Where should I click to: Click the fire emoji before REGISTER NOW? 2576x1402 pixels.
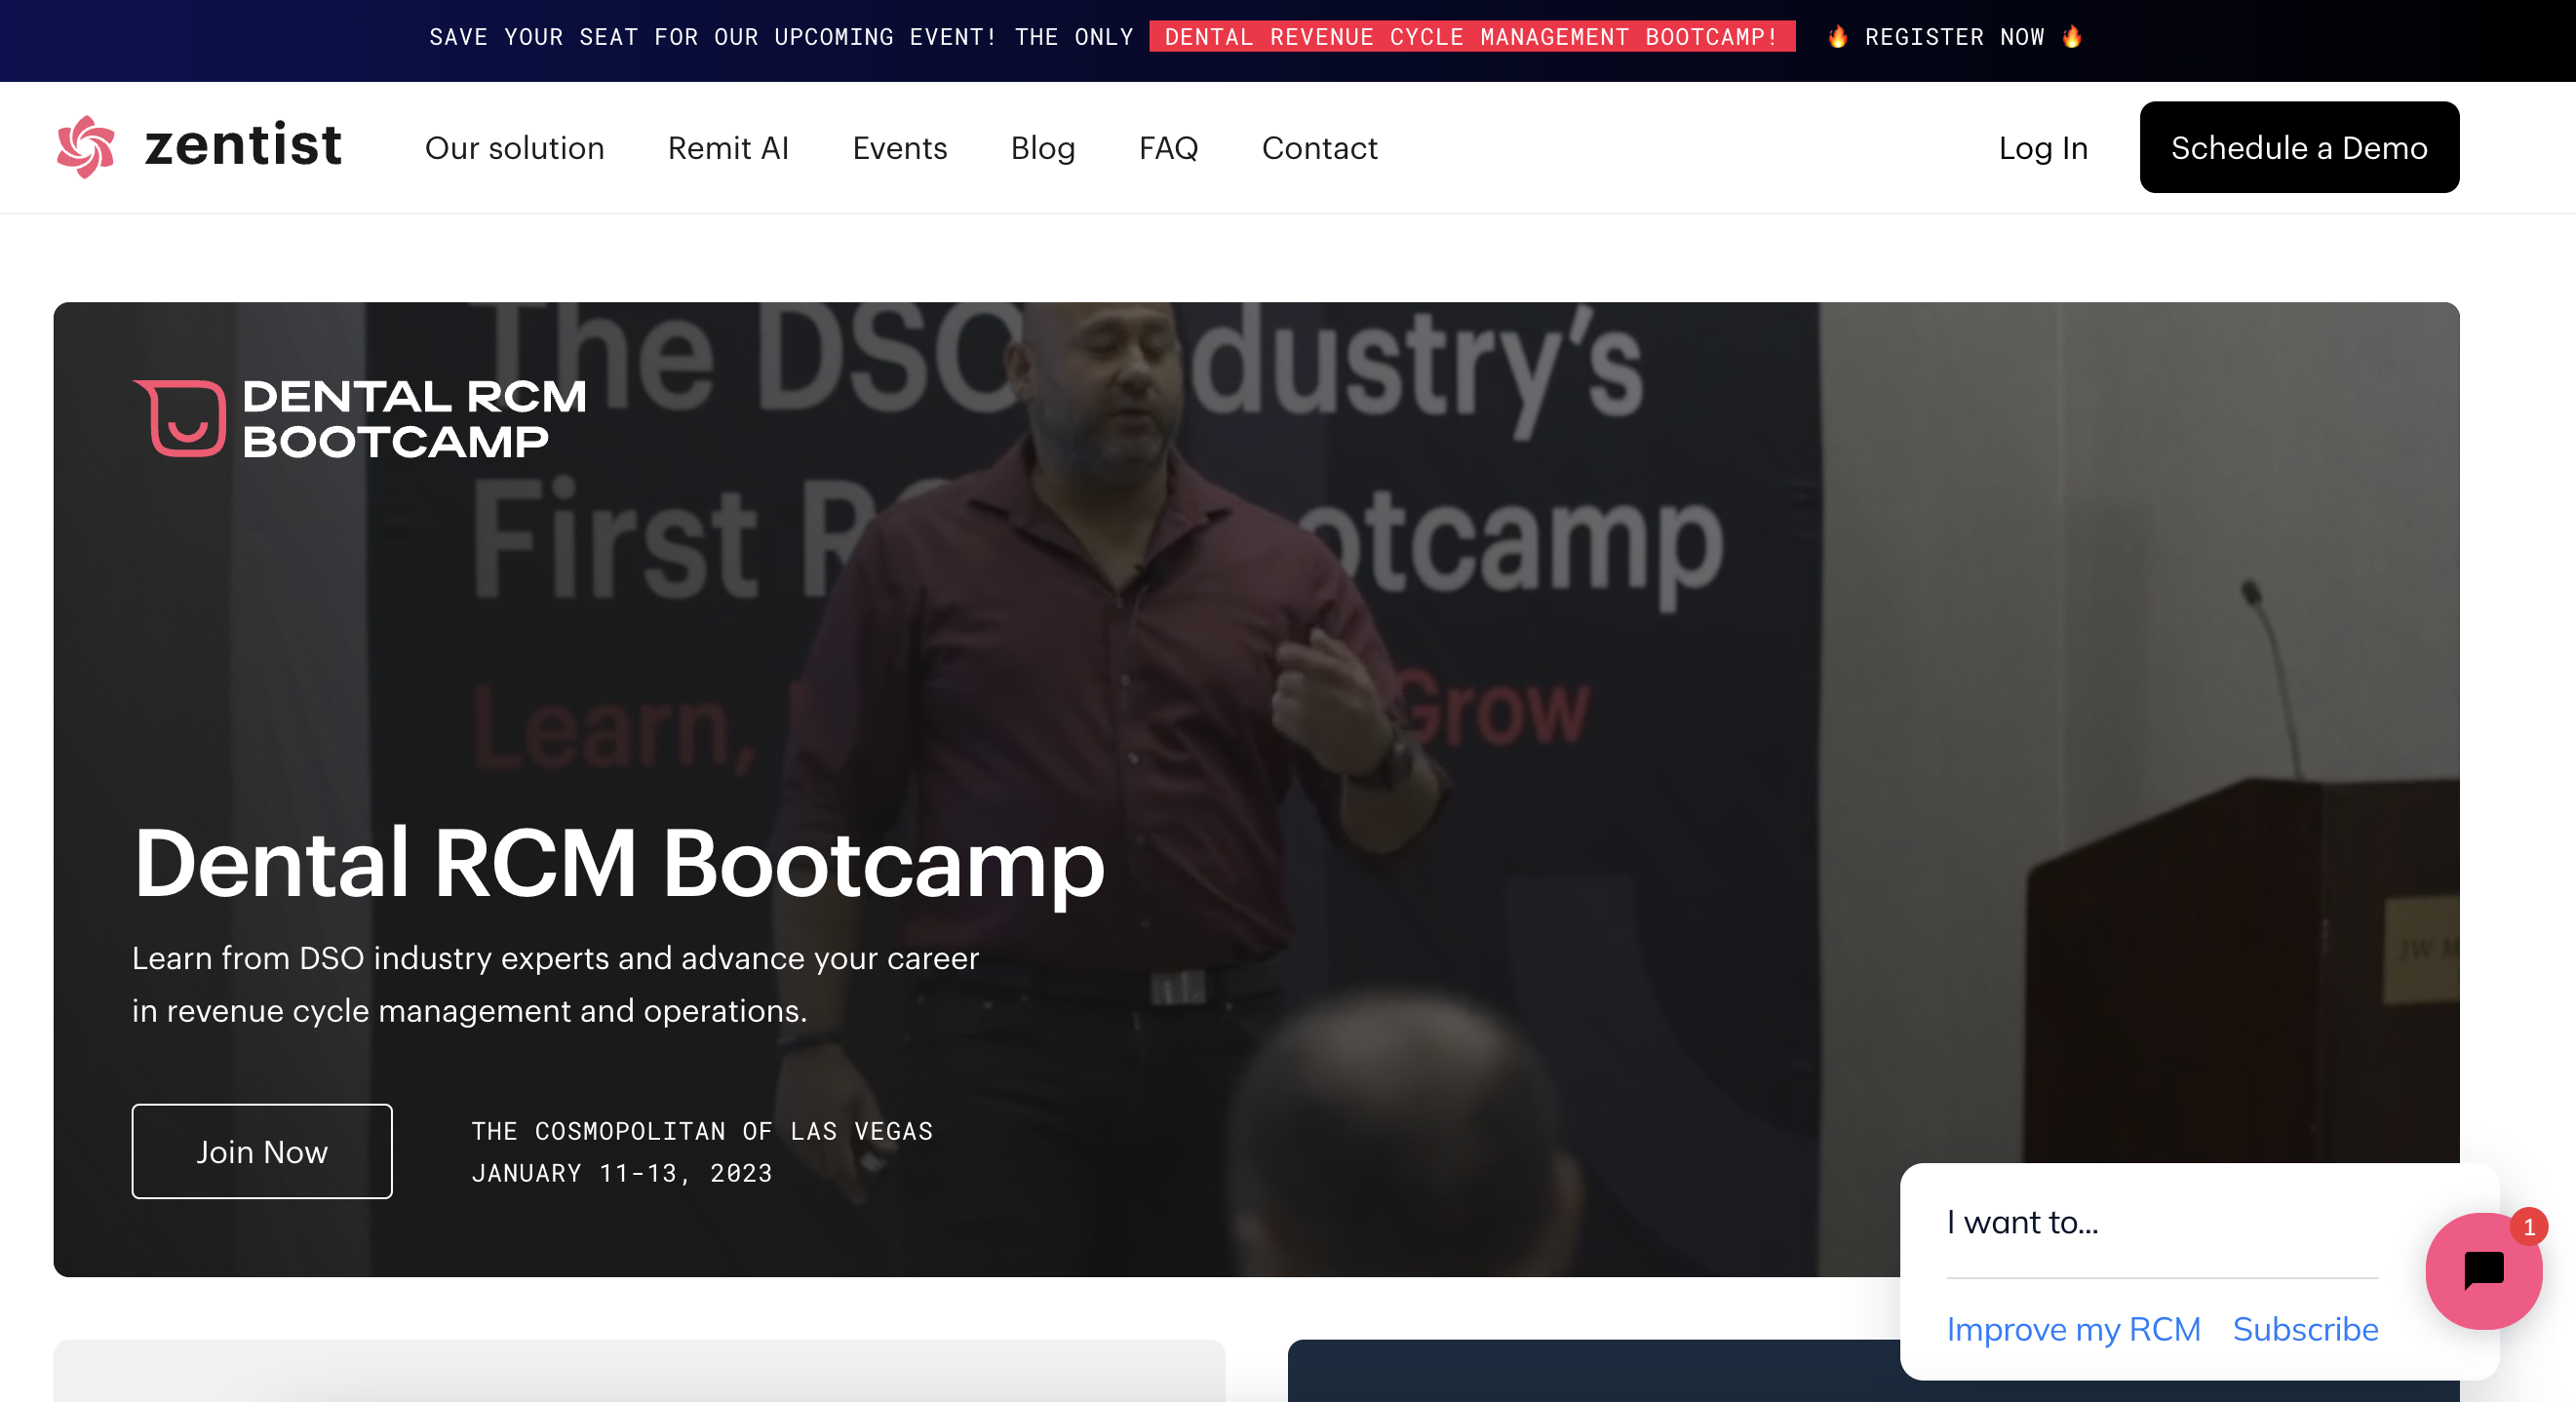[x=1837, y=37]
